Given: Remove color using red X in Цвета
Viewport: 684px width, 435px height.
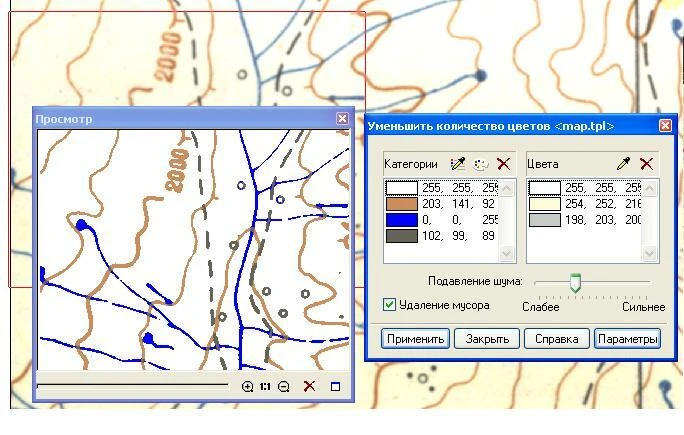Looking at the screenshot, I should pyautogui.click(x=647, y=164).
